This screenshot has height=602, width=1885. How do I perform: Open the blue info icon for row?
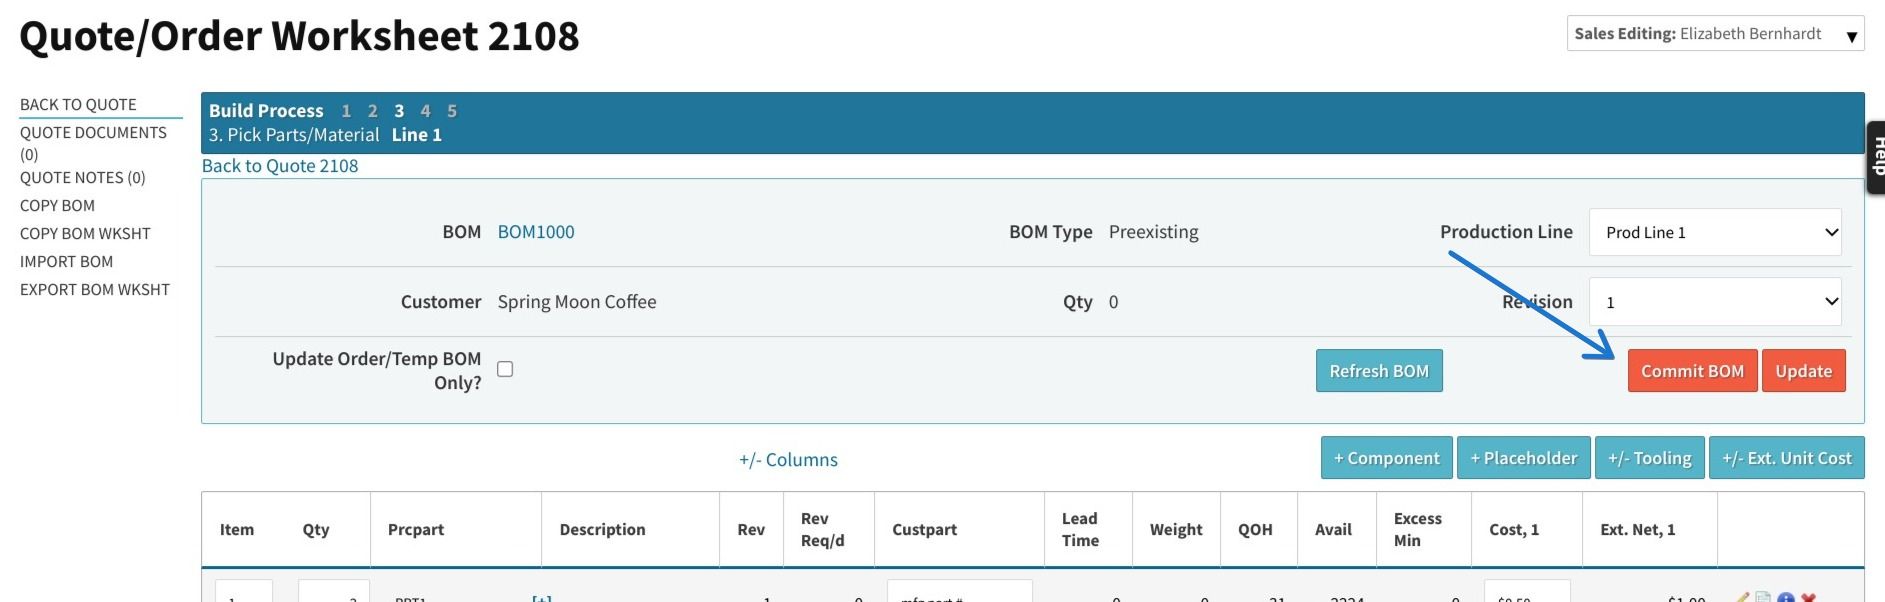click(1785, 597)
